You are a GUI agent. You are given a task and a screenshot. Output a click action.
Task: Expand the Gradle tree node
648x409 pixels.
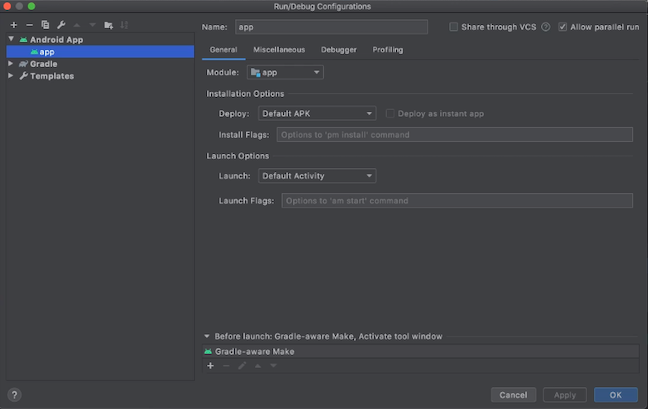tap(11, 64)
